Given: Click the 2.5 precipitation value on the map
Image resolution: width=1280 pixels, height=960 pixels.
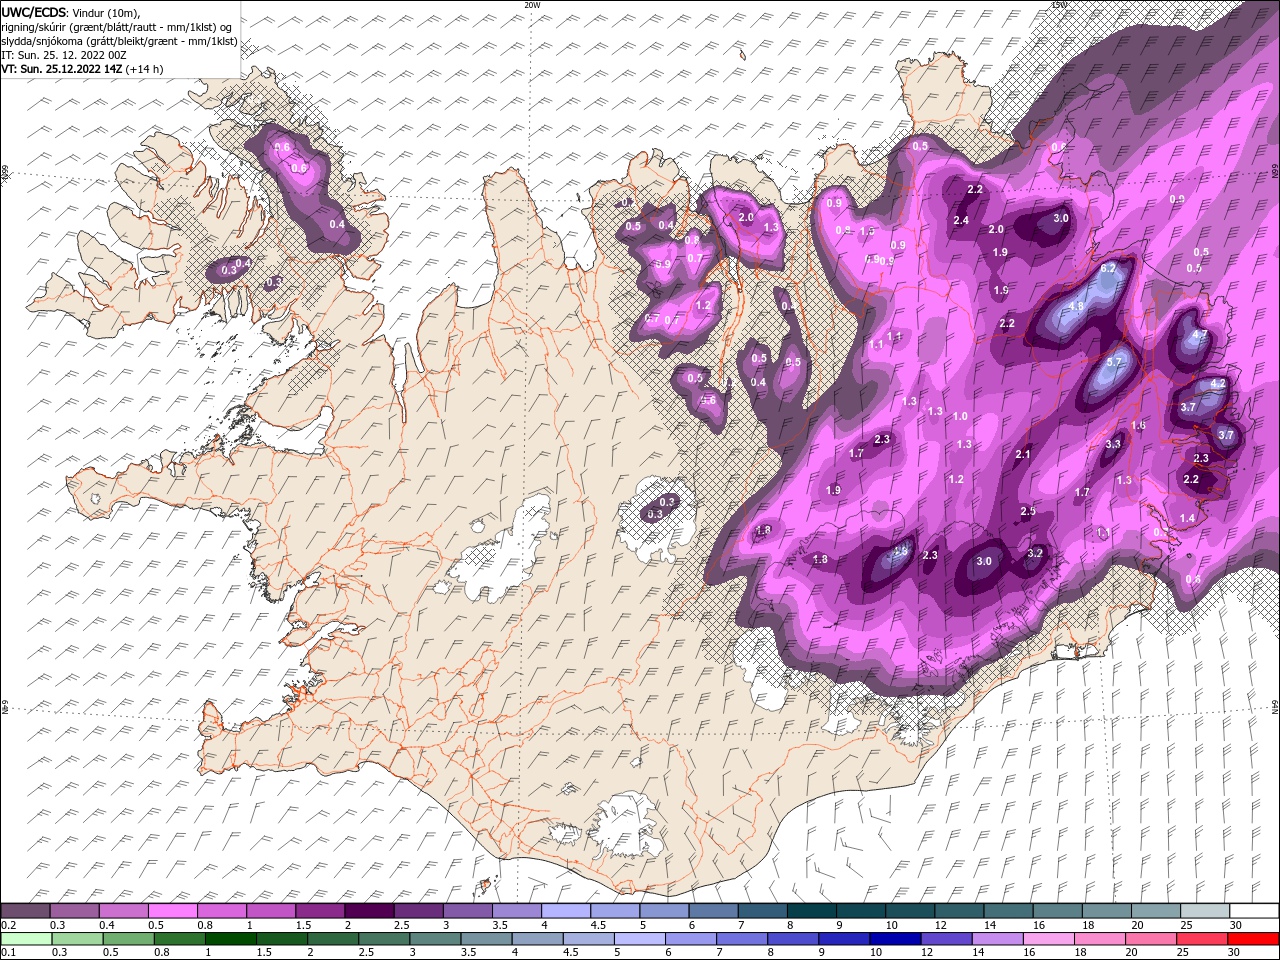Looking at the screenshot, I should (x=1027, y=511).
